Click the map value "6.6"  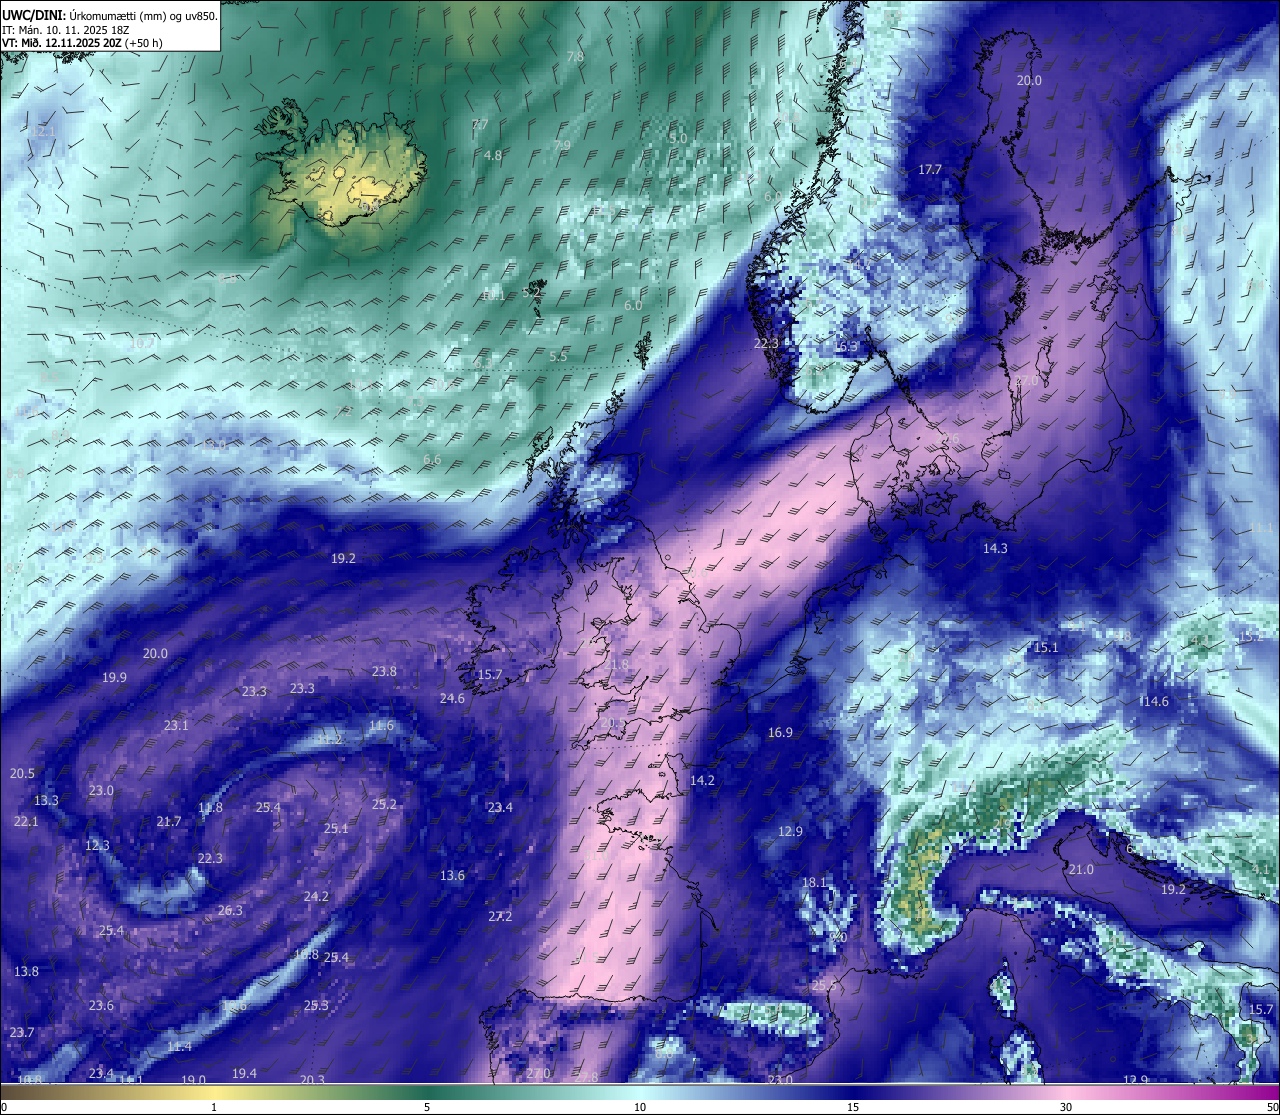click(432, 460)
